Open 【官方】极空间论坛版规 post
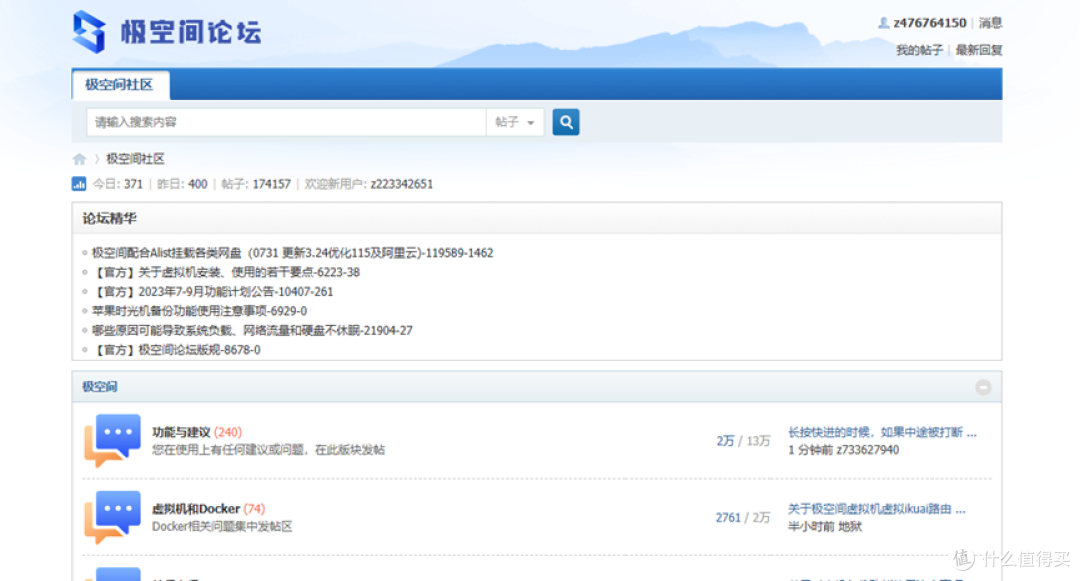Image resolution: width=1080 pixels, height=581 pixels. [176, 350]
